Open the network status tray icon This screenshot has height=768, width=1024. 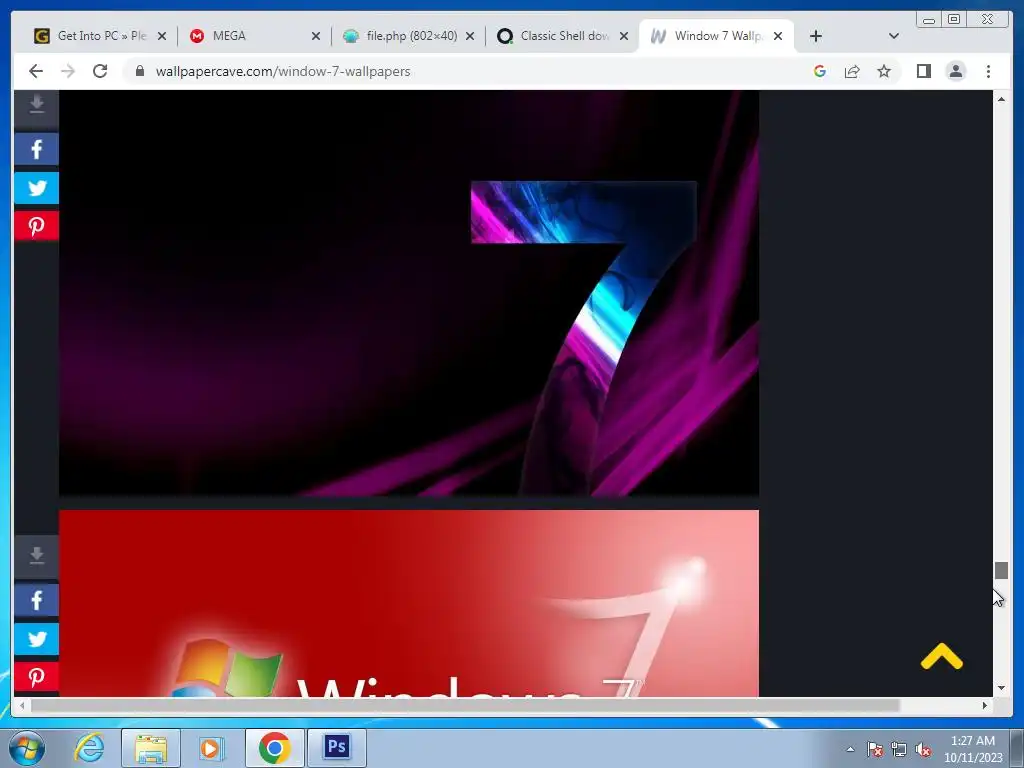(899, 749)
